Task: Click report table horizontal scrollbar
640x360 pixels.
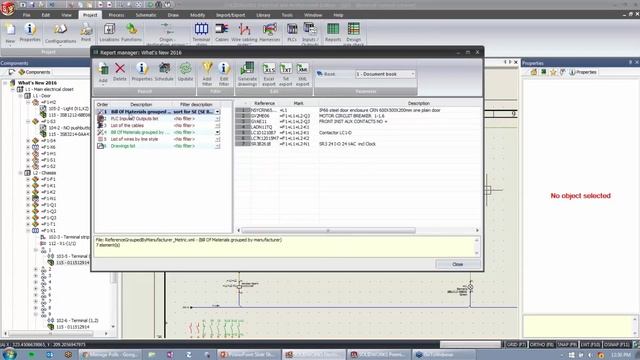Action: [329, 231]
